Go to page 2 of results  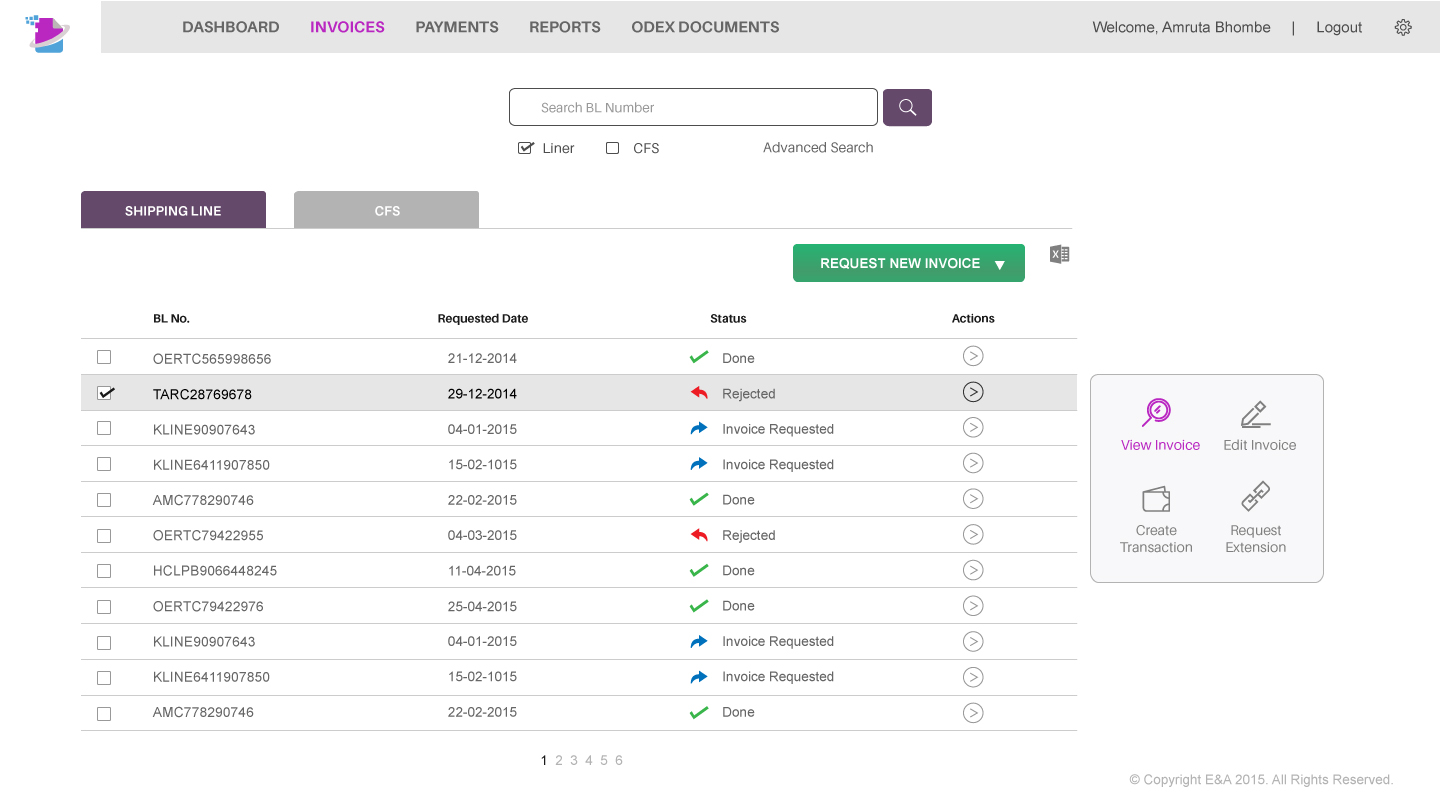[x=559, y=761]
